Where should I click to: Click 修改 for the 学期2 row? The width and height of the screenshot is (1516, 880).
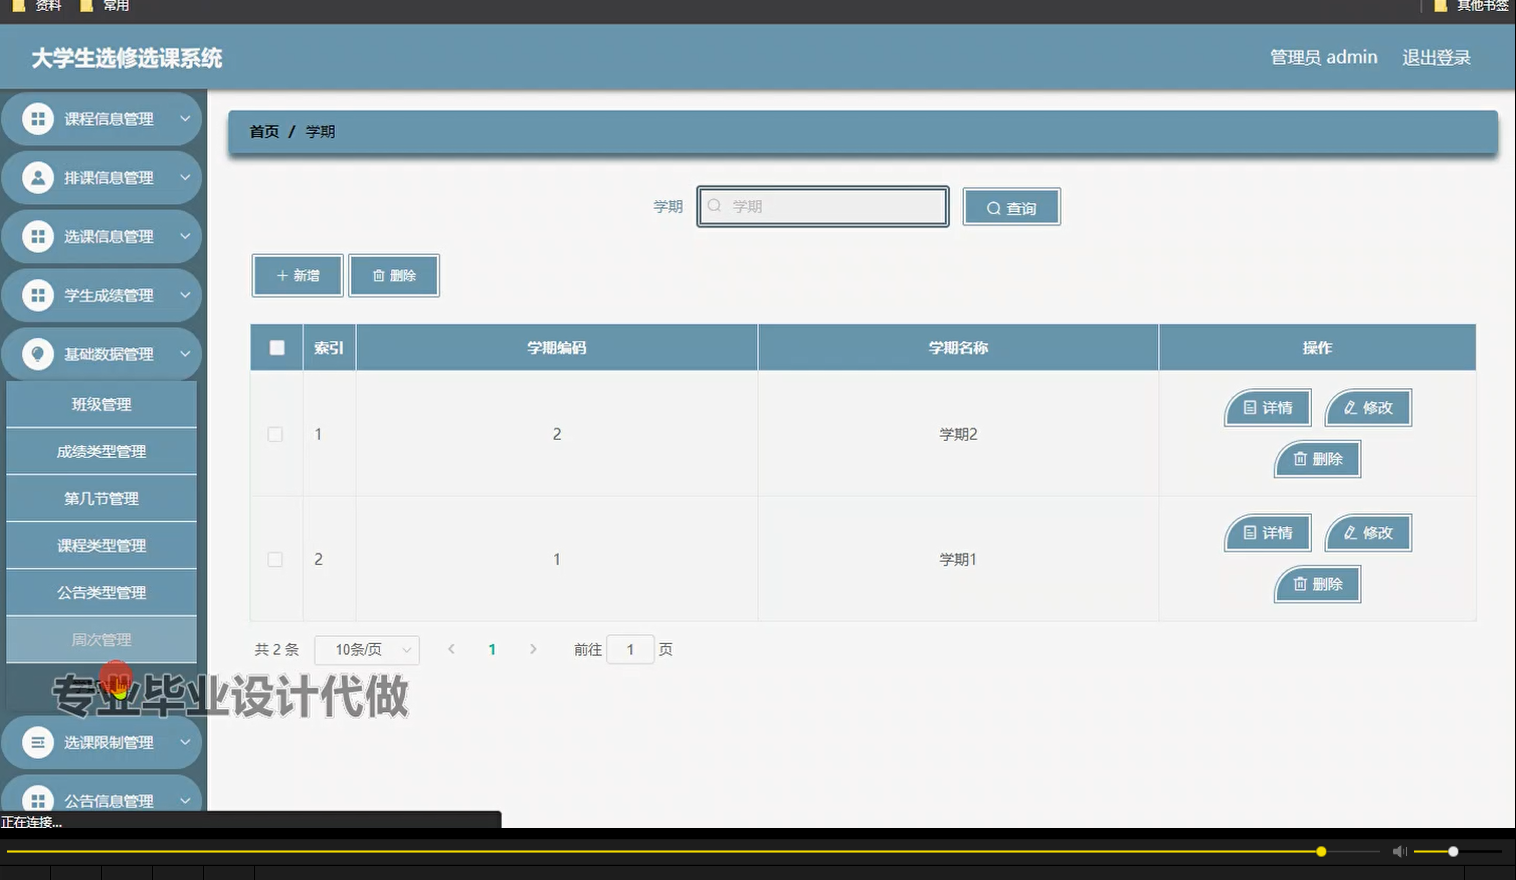[1368, 407]
